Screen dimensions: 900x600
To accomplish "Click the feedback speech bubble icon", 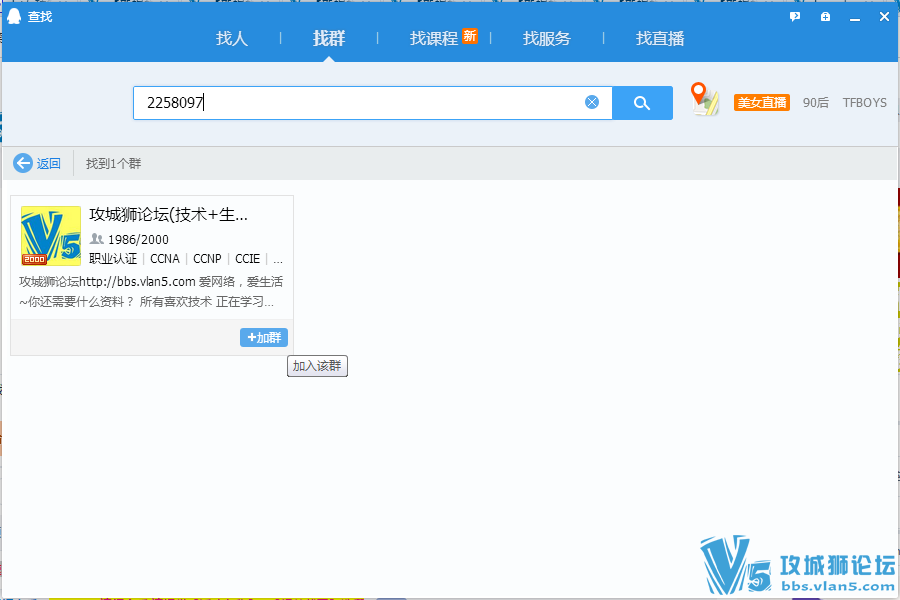I will pos(795,17).
